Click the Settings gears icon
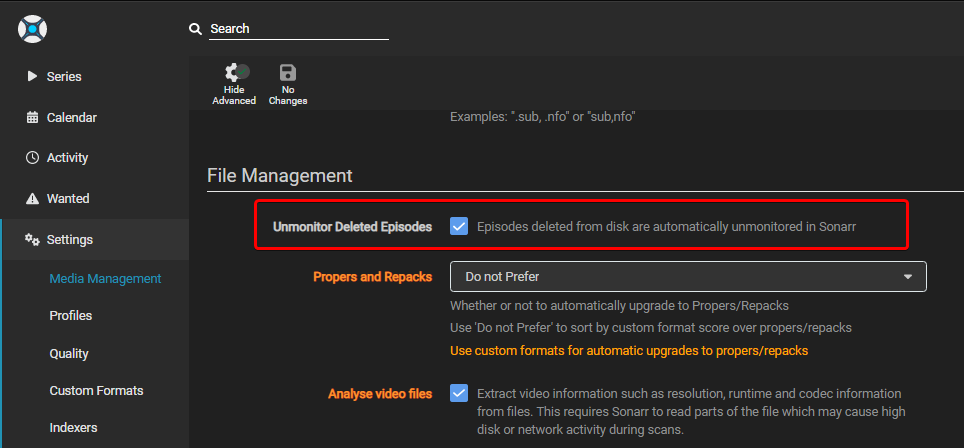The width and height of the screenshot is (964, 448). pyautogui.click(x=32, y=240)
